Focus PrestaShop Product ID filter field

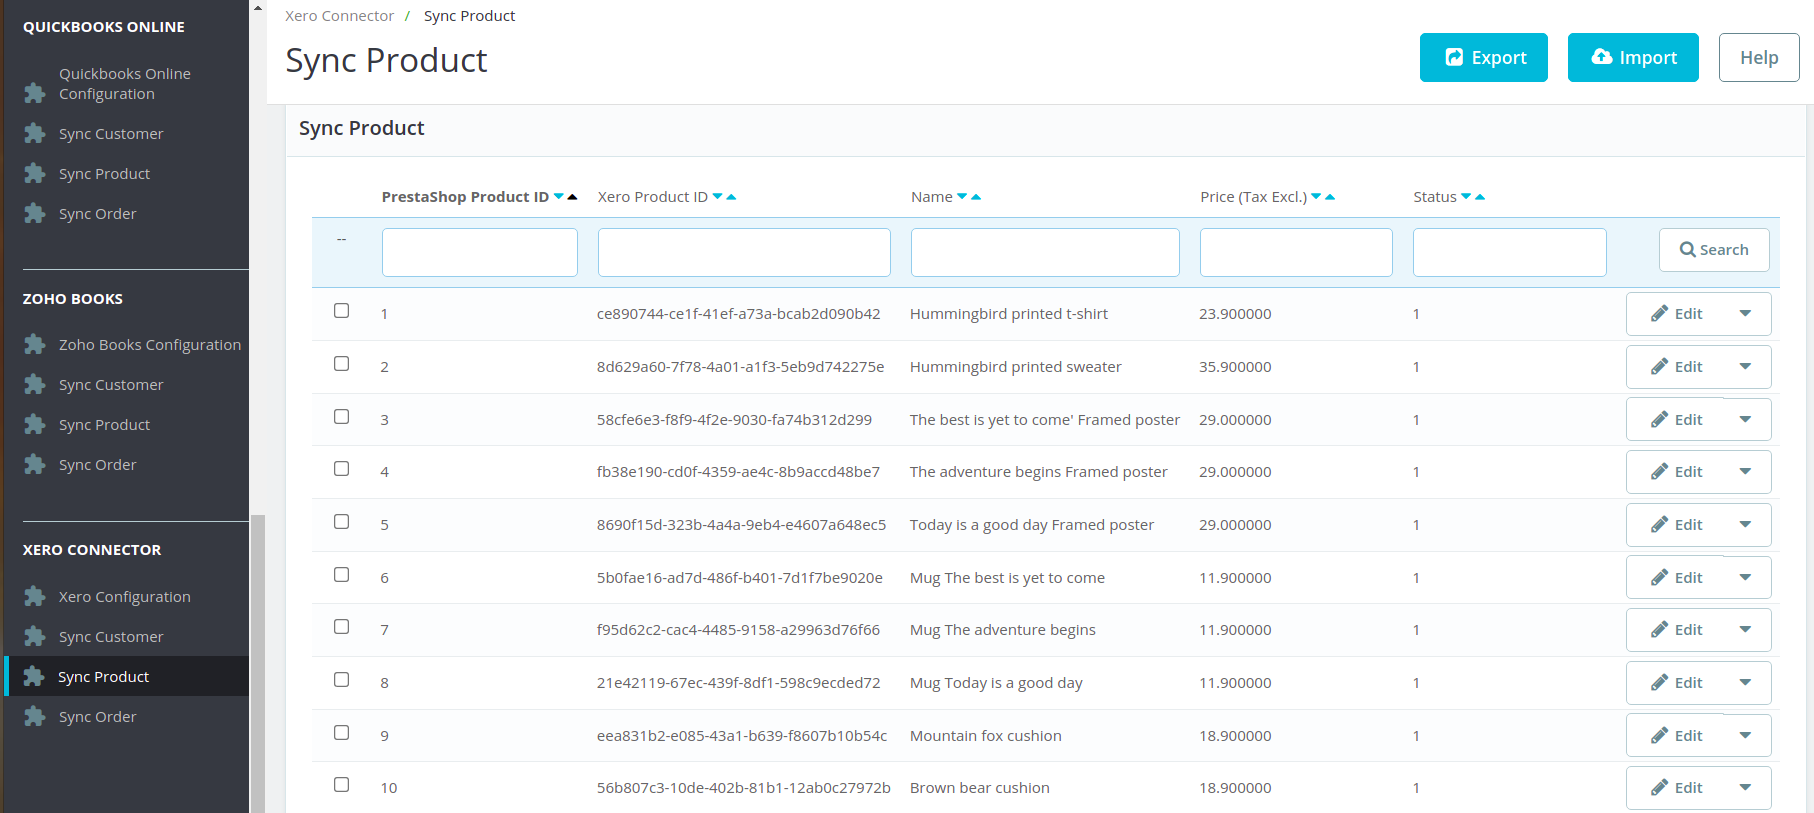tap(480, 252)
